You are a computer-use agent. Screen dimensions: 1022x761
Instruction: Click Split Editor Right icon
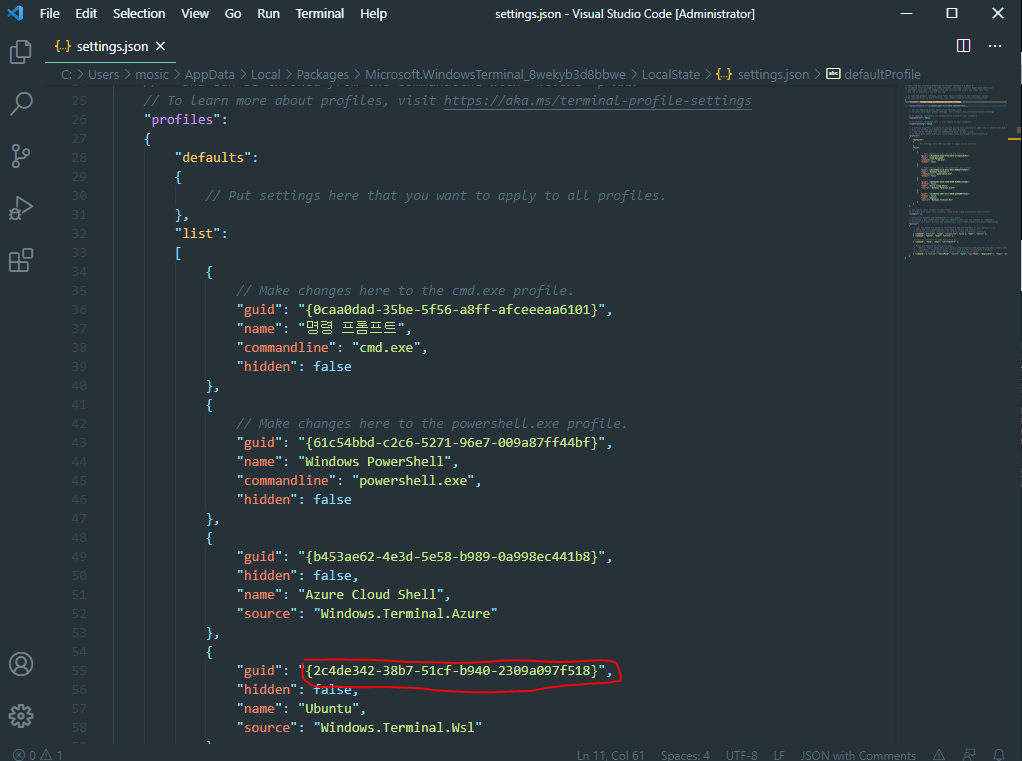(963, 46)
